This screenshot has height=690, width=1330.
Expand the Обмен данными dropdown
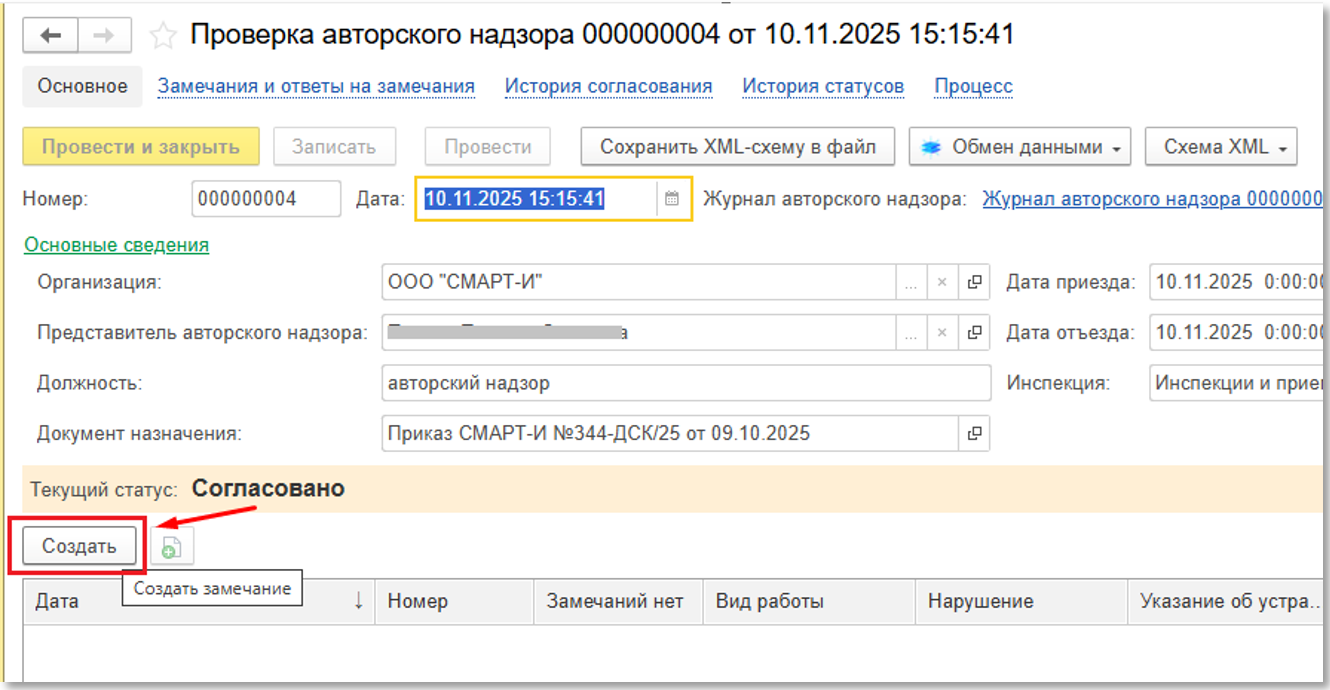[1019, 147]
